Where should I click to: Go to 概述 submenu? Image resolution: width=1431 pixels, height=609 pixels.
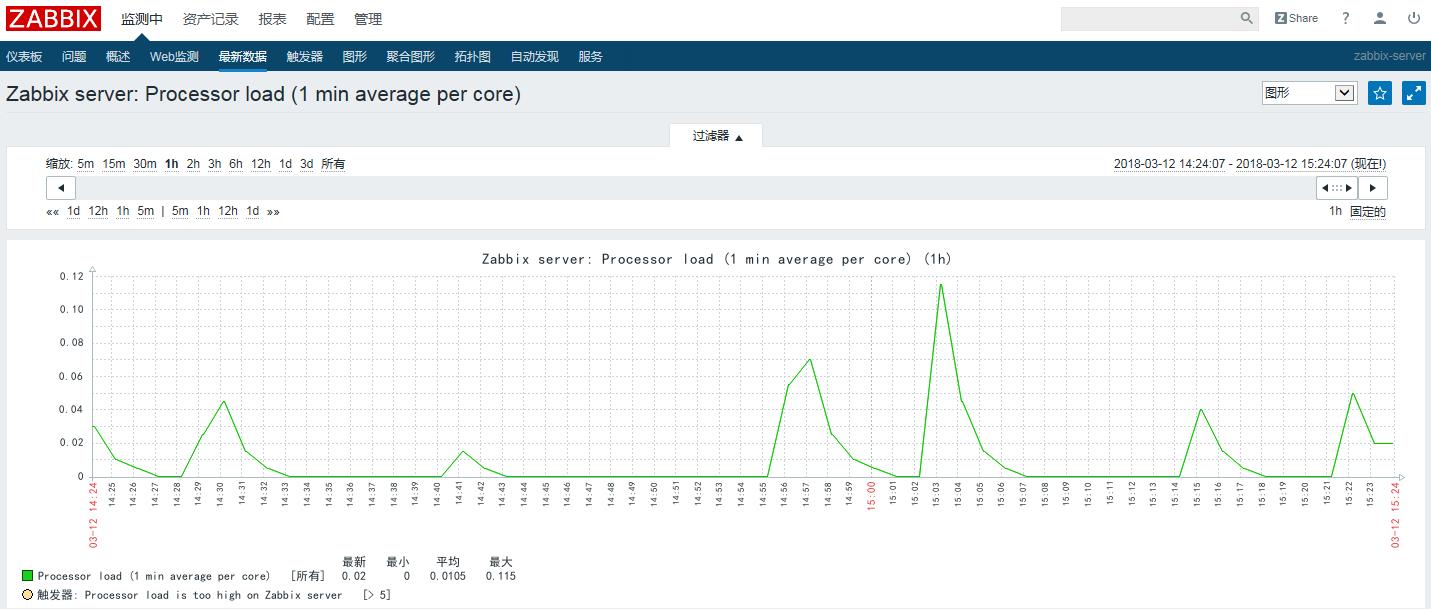(x=118, y=57)
